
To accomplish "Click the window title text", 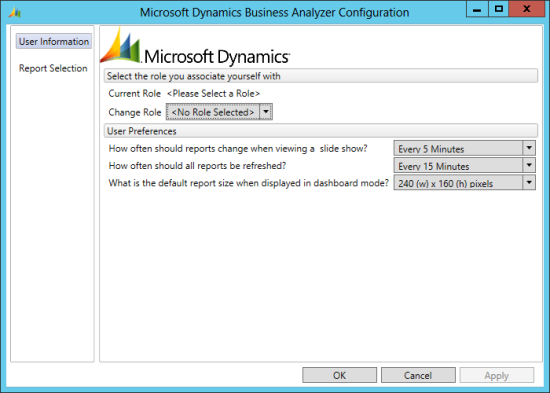I will click(x=275, y=12).
